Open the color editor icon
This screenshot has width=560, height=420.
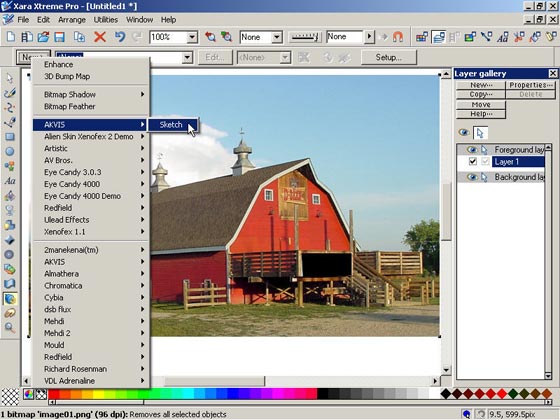click(x=29, y=394)
